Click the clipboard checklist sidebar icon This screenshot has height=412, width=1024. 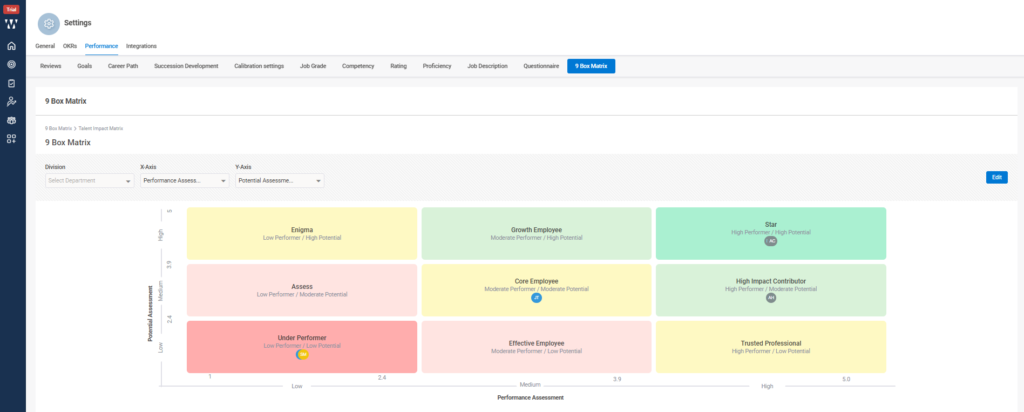pos(11,83)
